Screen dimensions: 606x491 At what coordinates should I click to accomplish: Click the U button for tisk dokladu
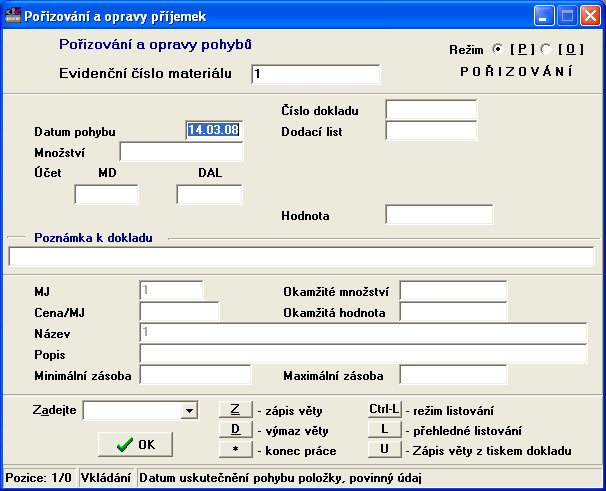point(385,449)
